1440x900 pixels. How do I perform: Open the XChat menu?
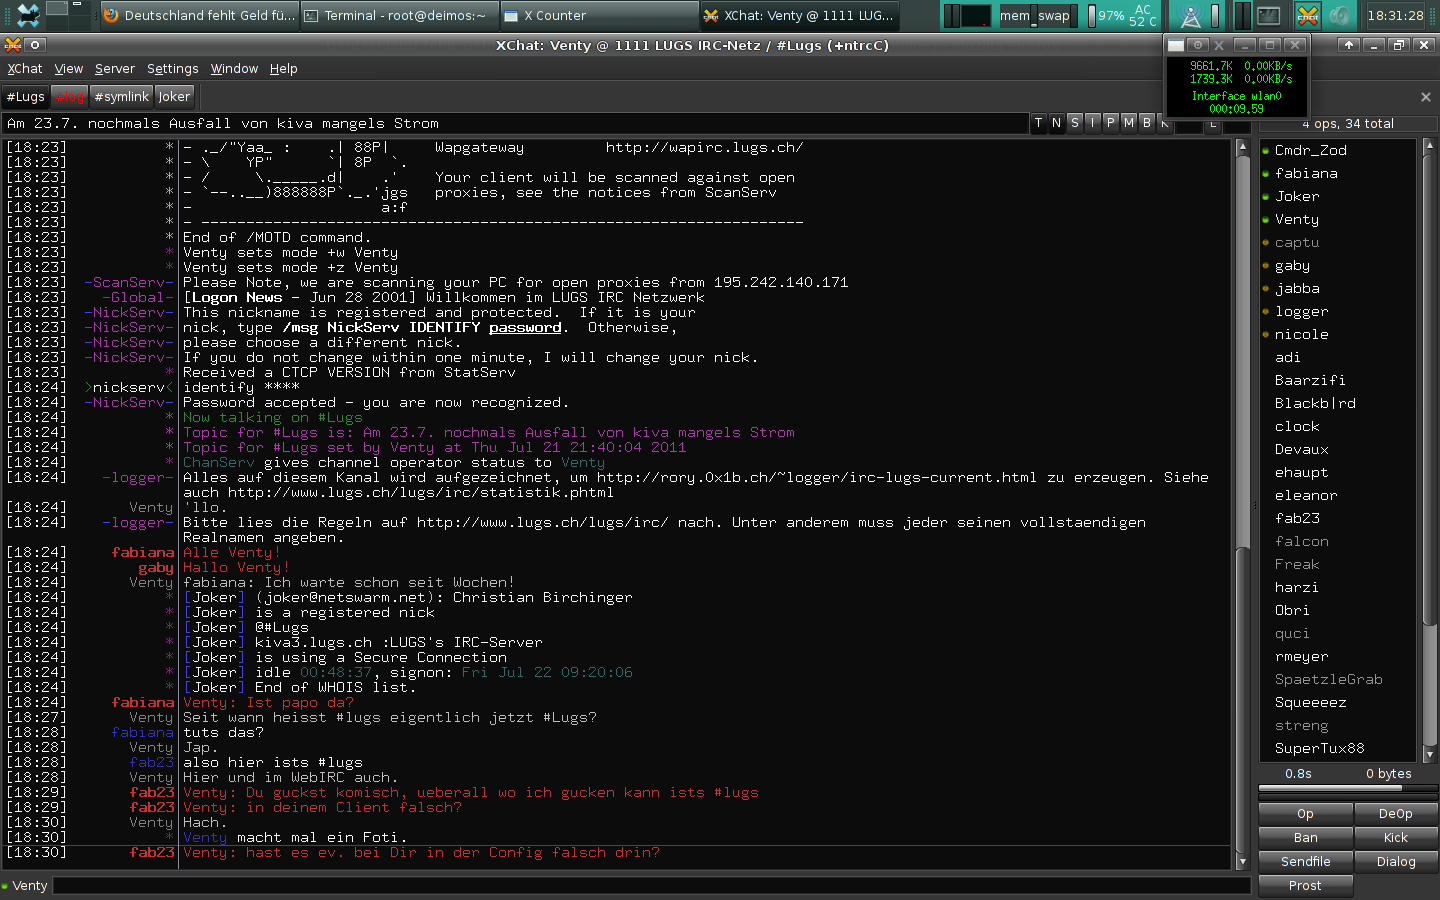(25, 68)
